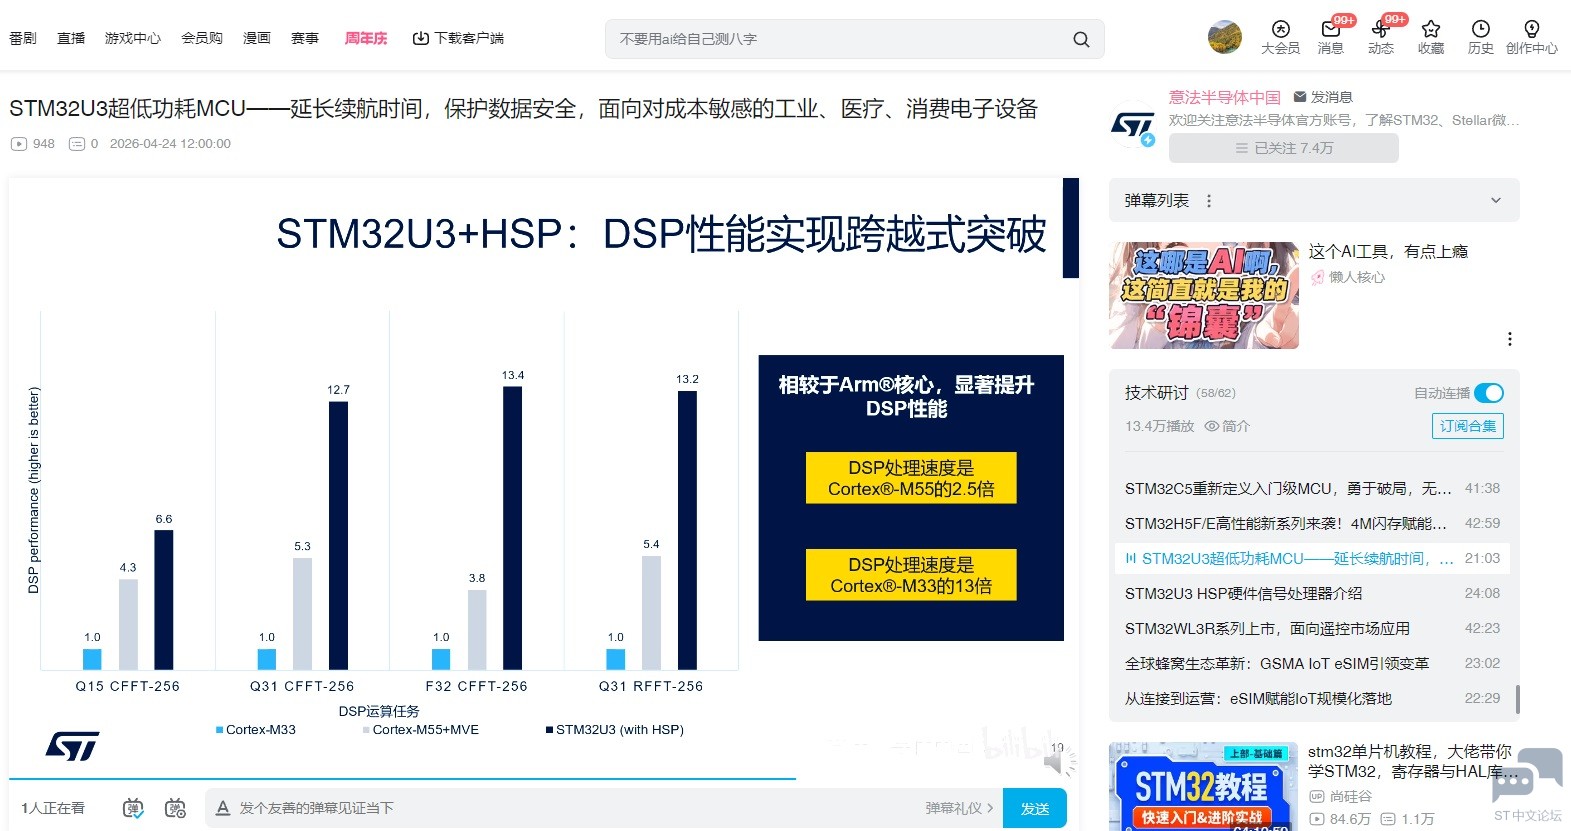Click the 简介 eye icon in collection
Viewport: 1571px width, 831px height.
tap(1212, 426)
